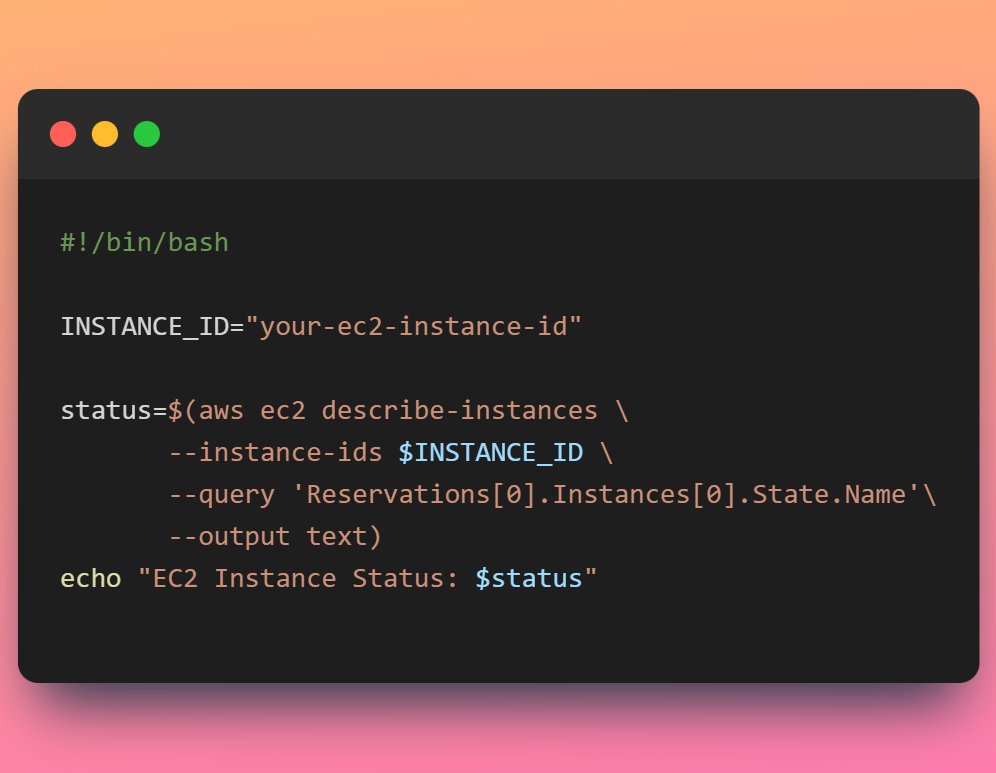Click the $INSTANCE_ID reference
The height and width of the screenshot is (773, 996).
tap(490, 452)
